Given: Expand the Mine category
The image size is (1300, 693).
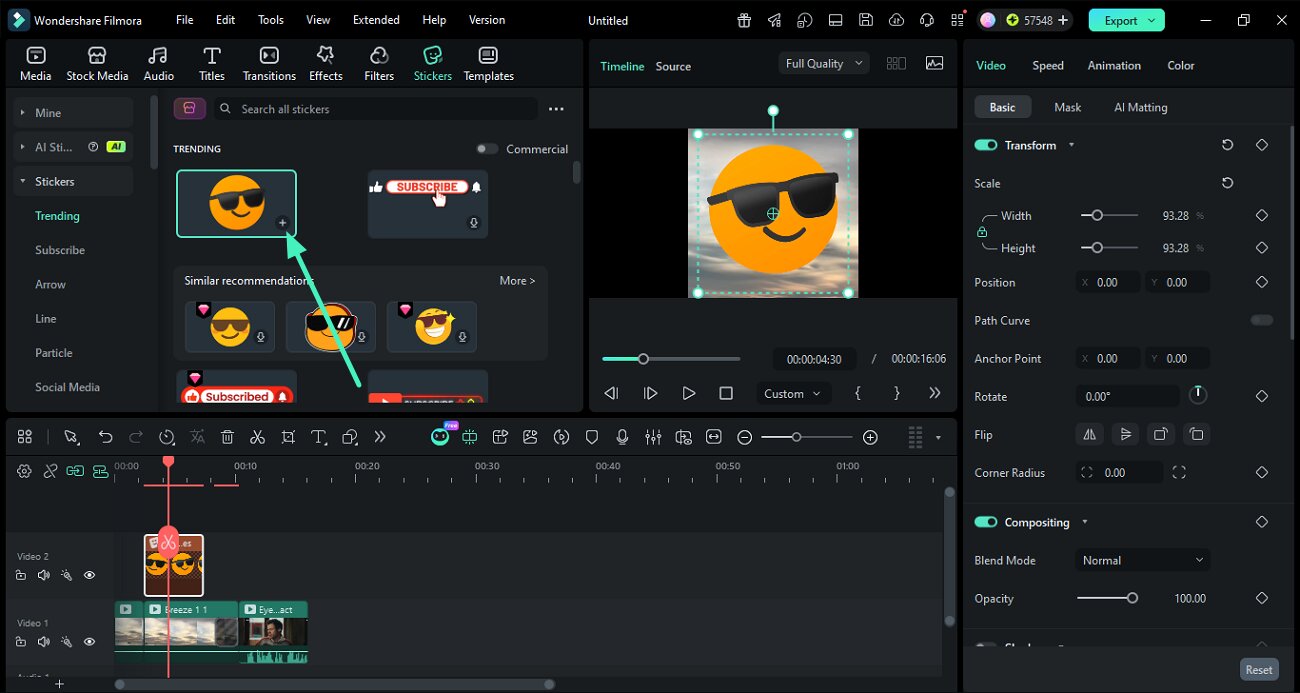Looking at the screenshot, I should (x=73, y=113).
